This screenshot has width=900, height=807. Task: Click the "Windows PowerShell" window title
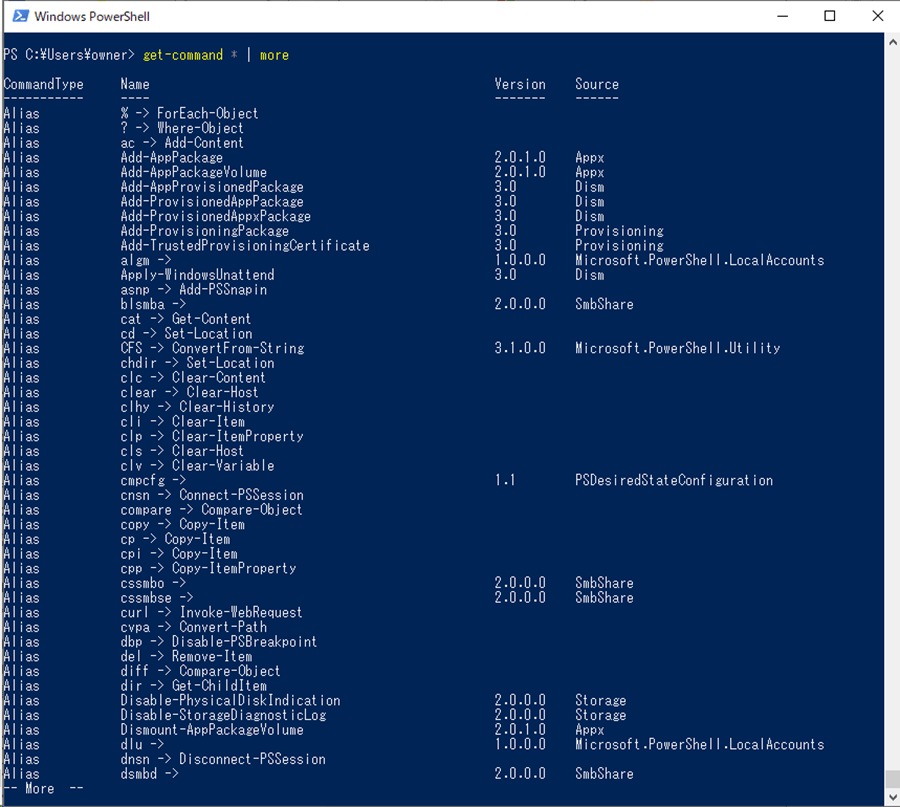click(92, 17)
